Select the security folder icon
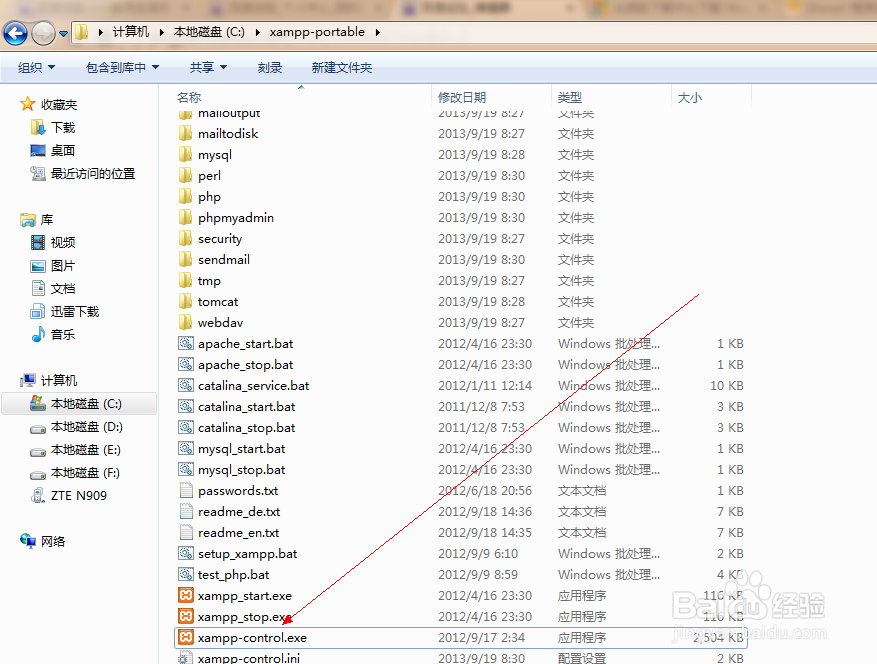The image size is (877, 664). click(186, 238)
